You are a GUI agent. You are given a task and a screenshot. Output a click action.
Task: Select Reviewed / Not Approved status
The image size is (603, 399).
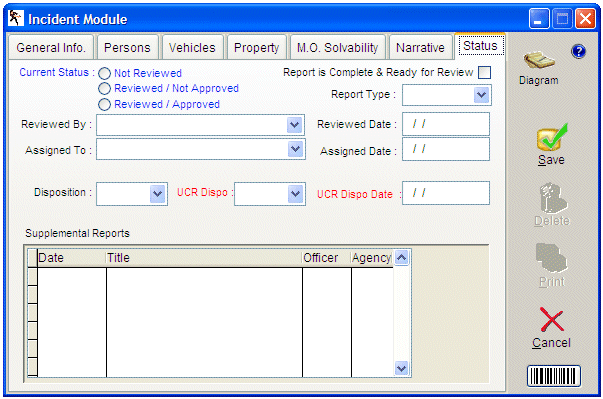click(x=104, y=88)
